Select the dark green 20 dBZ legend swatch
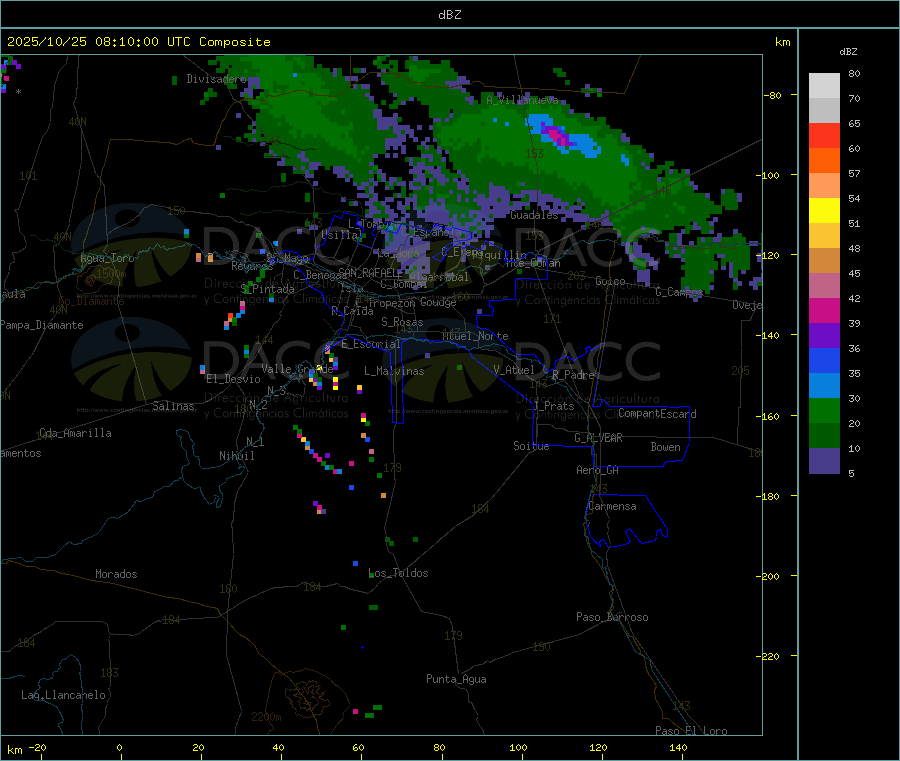This screenshot has height=761, width=900. coord(824,436)
